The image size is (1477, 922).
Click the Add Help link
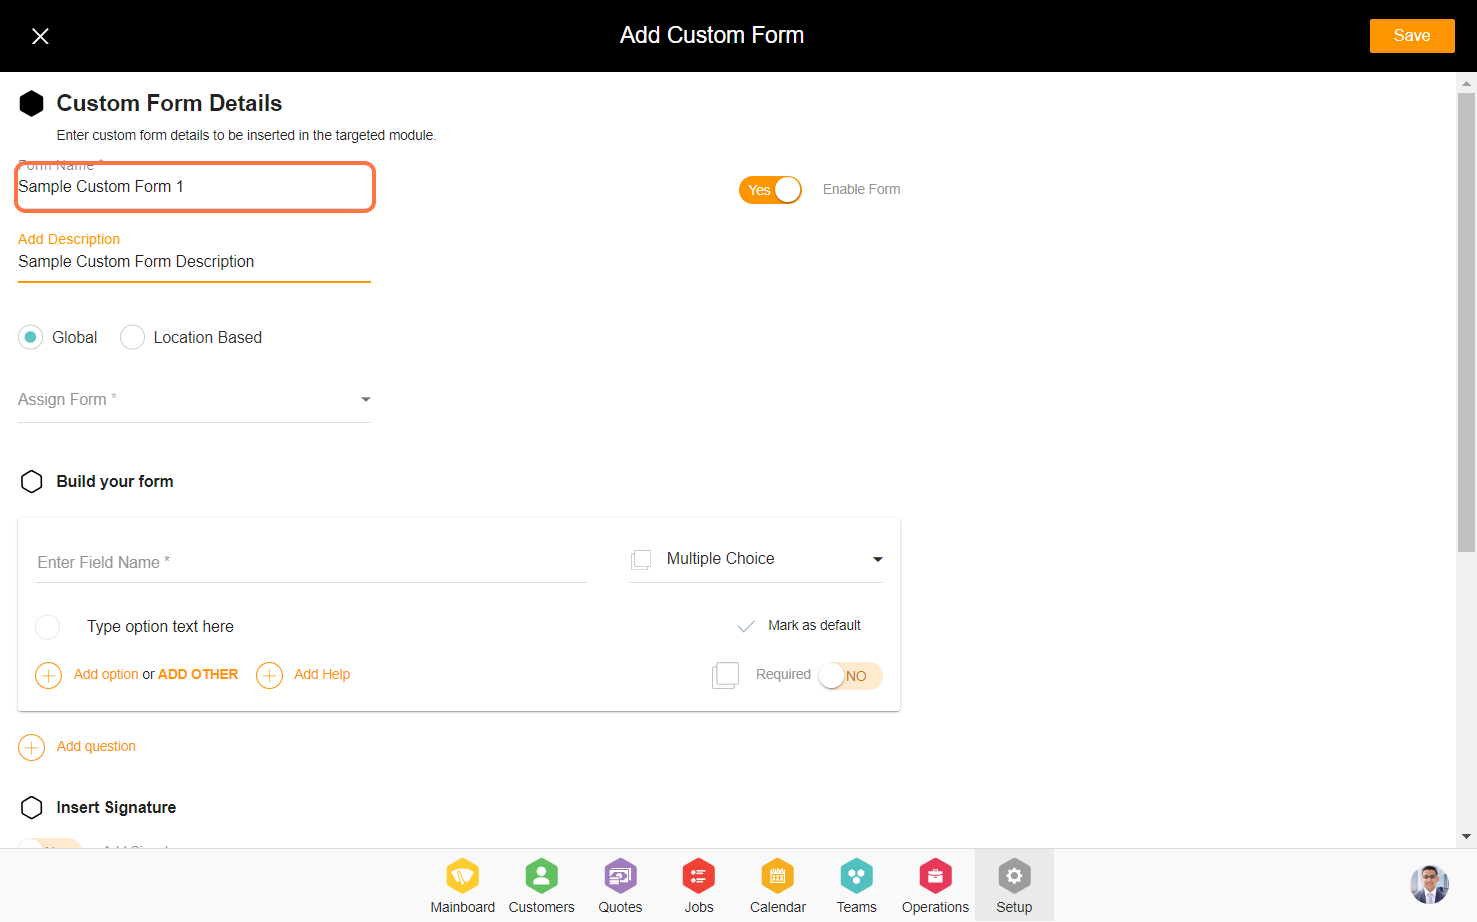click(x=322, y=675)
